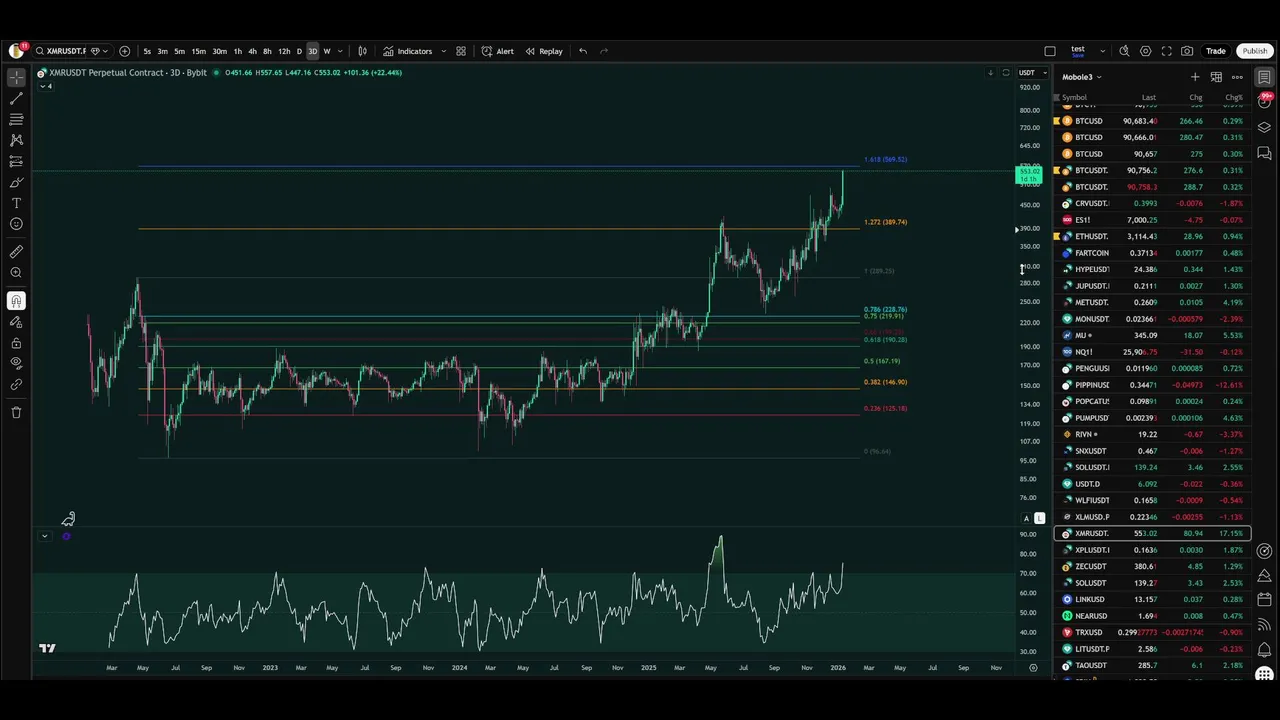Select the 1h timeframe
Screen dimensions: 1280x720
coord(237,51)
